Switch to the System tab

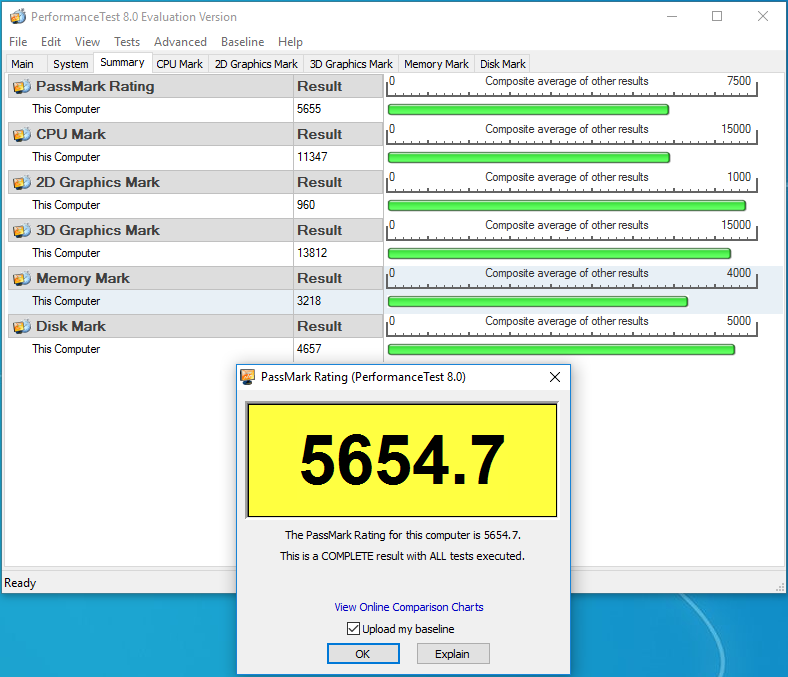(70, 64)
